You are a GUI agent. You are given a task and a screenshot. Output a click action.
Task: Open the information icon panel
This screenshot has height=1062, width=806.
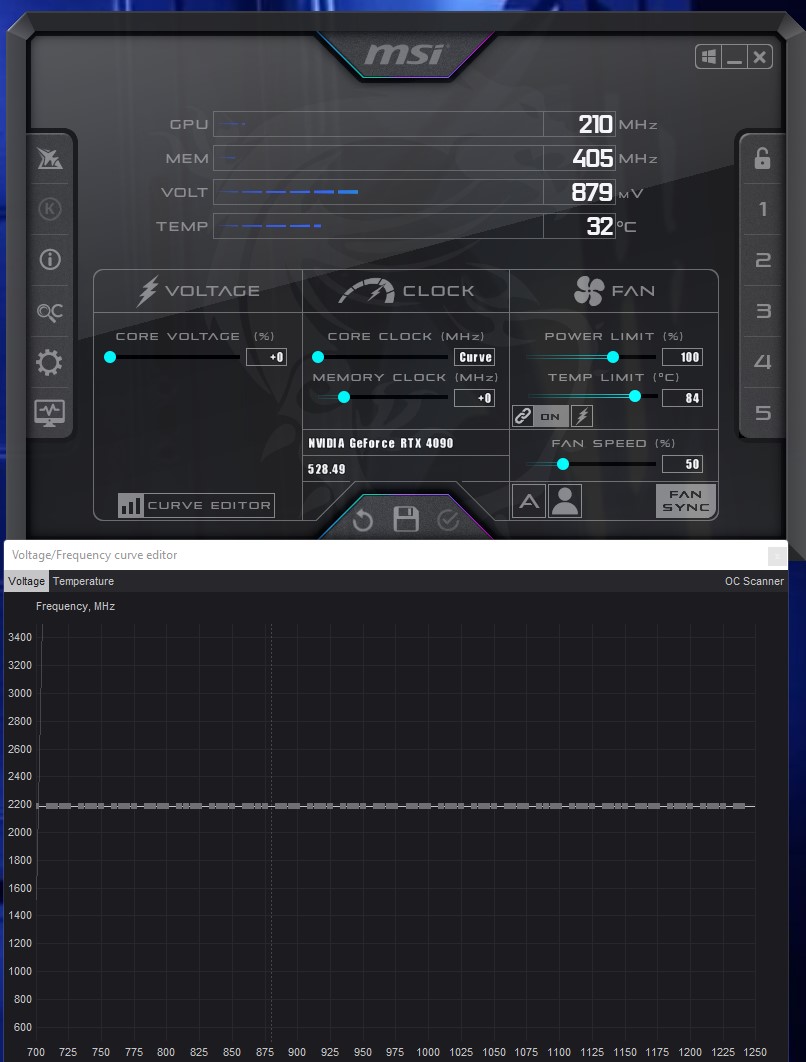49,259
